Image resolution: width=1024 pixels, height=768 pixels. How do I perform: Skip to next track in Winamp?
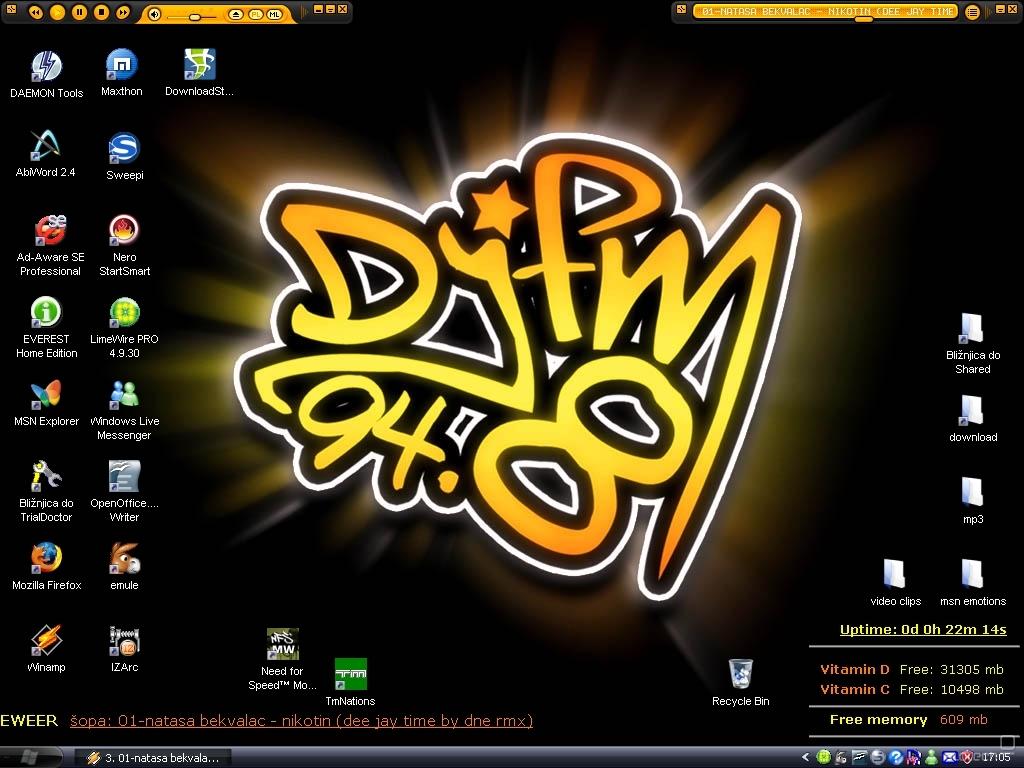122,12
